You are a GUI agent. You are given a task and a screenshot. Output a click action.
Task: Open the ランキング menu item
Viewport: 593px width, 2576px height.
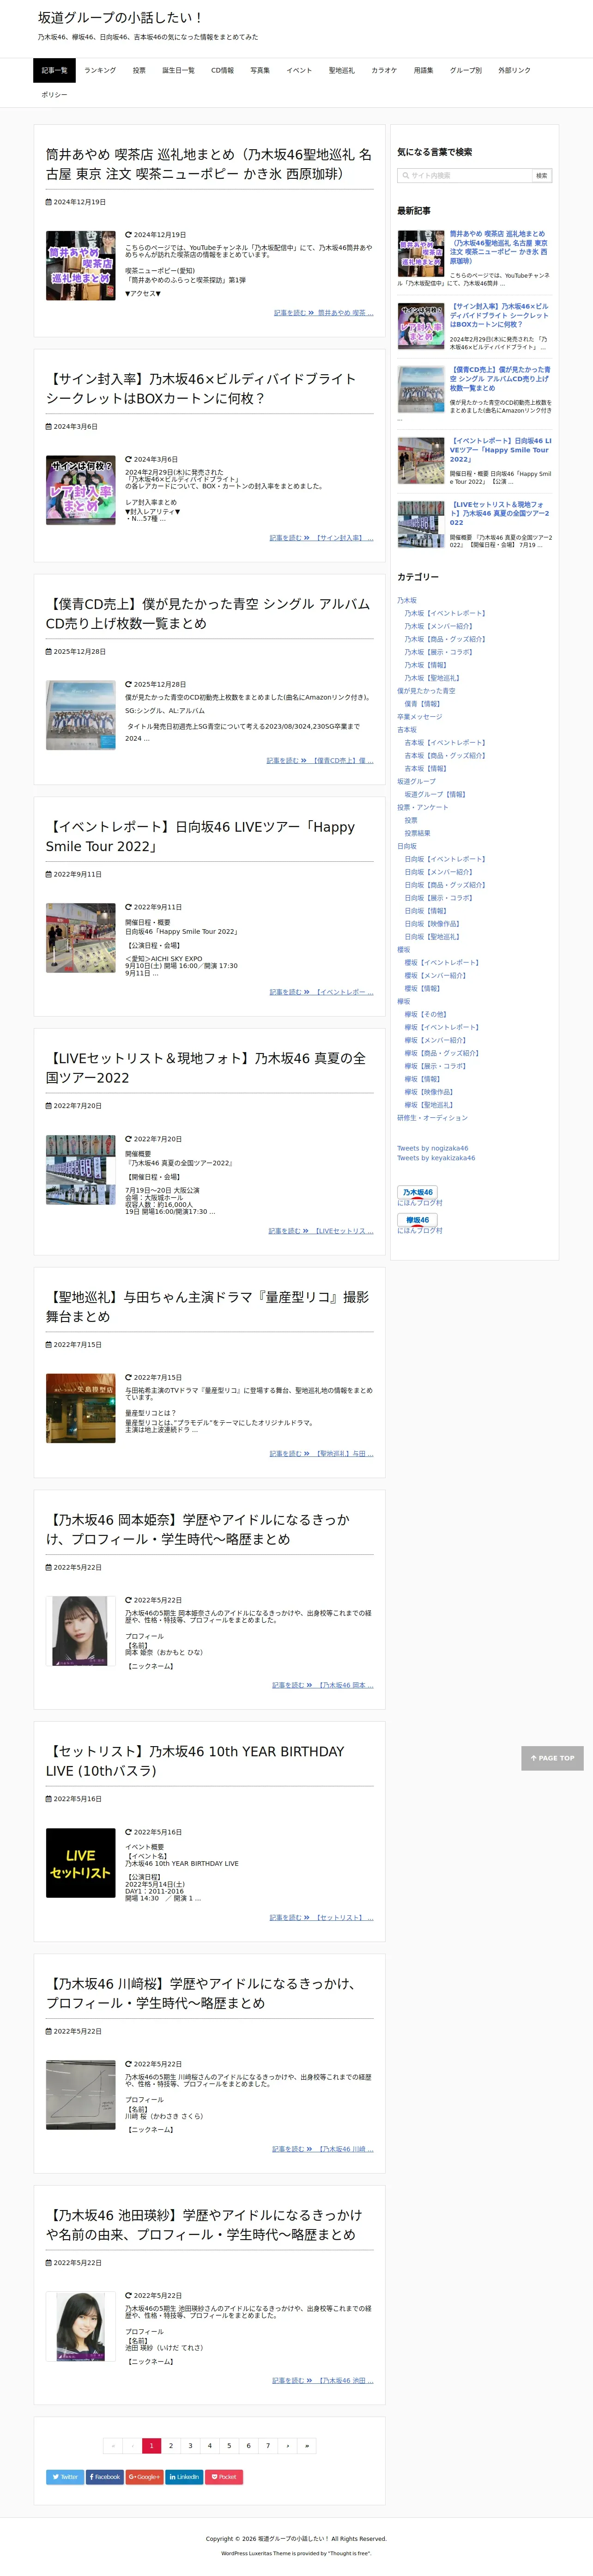(100, 70)
